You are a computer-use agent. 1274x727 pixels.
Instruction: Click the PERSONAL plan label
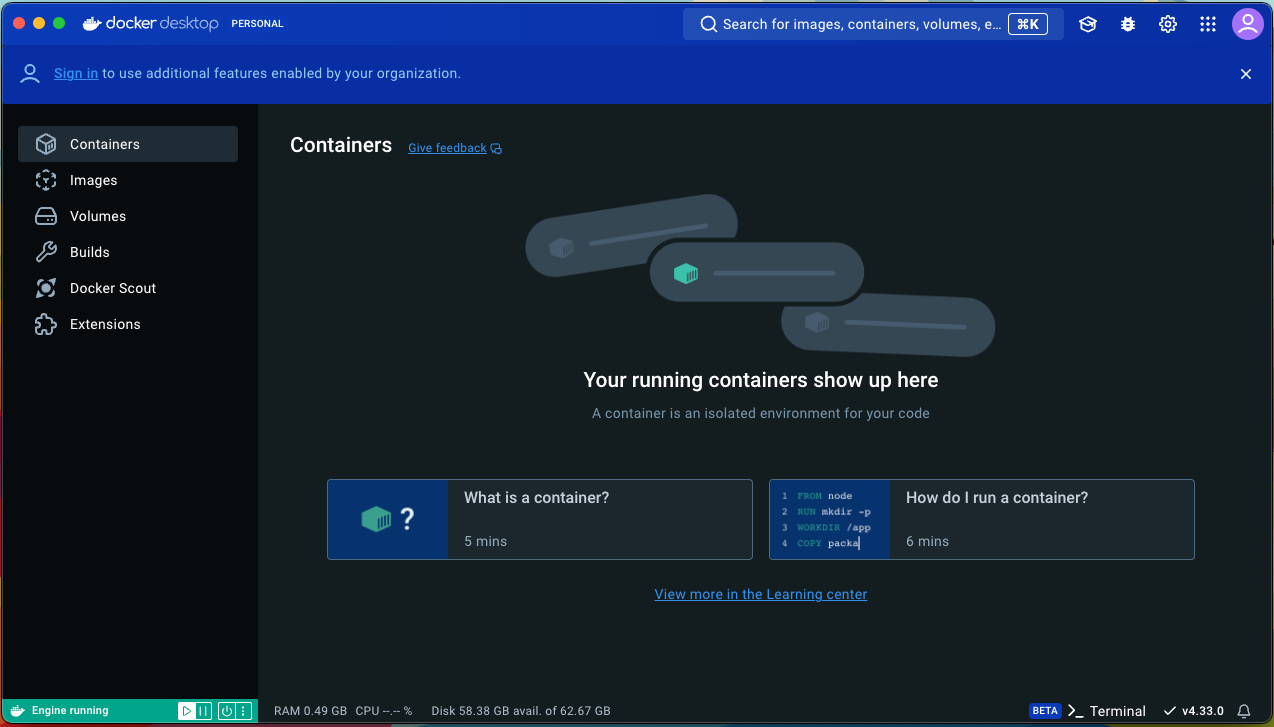(x=257, y=24)
